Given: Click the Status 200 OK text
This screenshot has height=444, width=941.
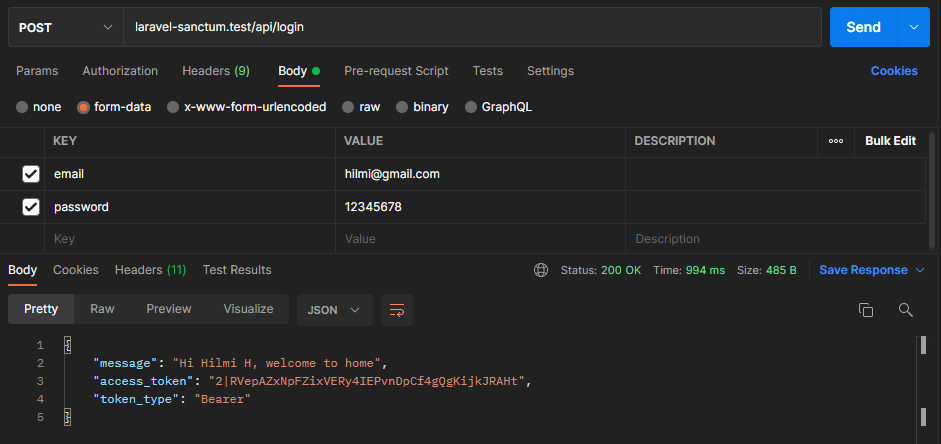Looking at the screenshot, I should tap(601, 270).
